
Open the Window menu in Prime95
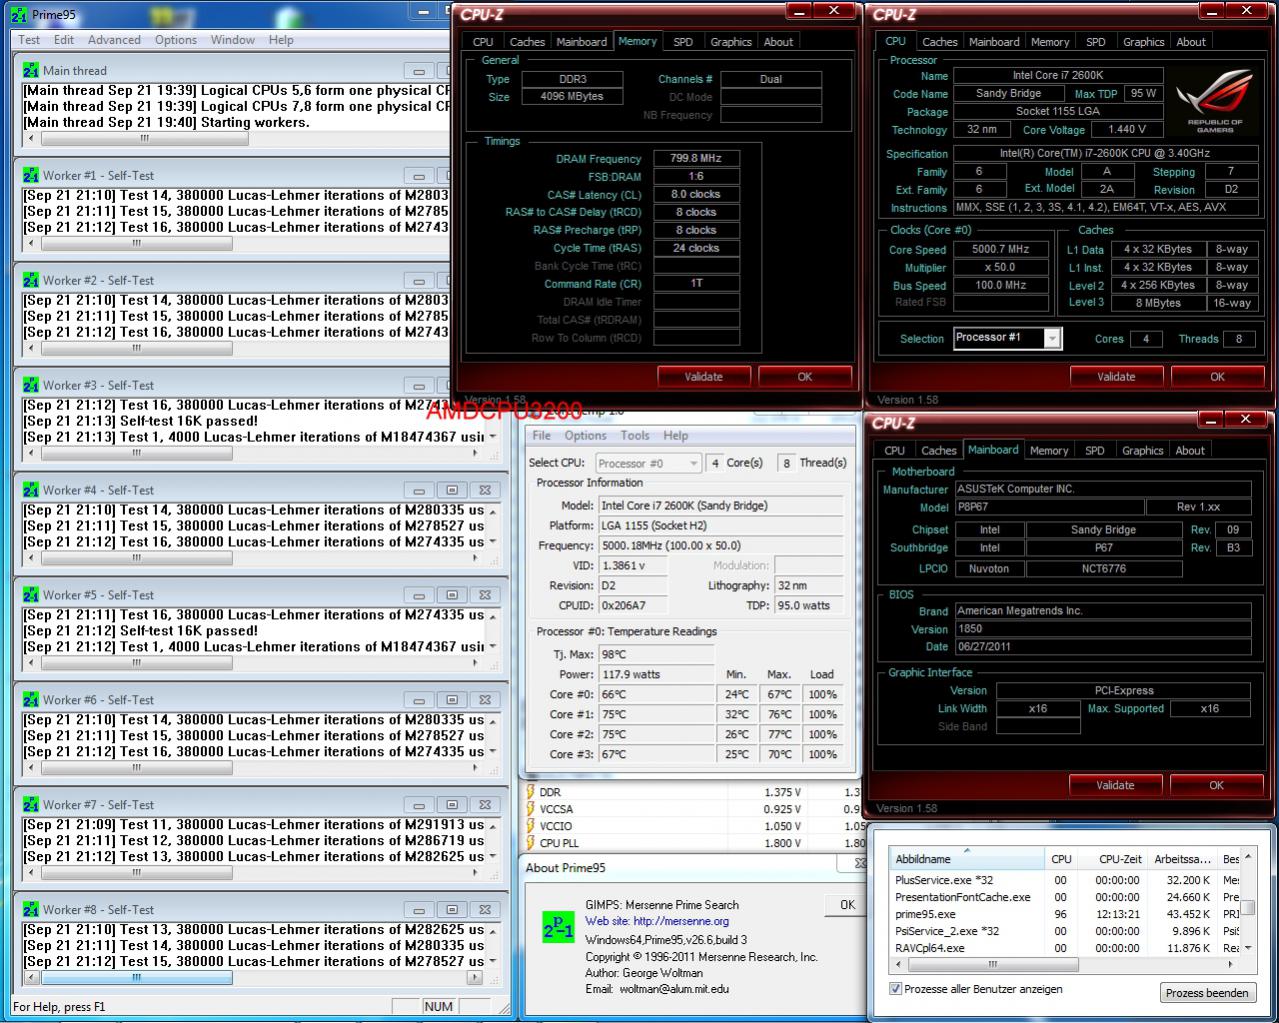(x=232, y=40)
